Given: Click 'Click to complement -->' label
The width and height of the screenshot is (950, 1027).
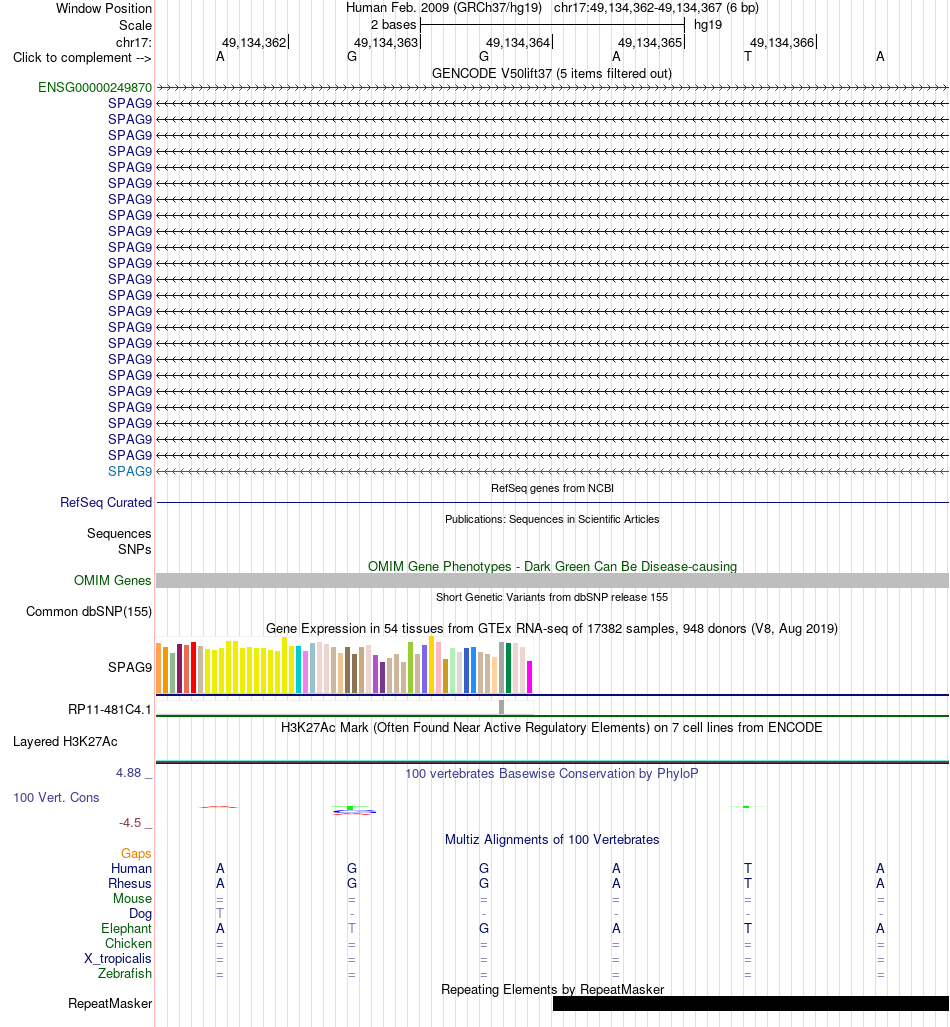Looking at the screenshot, I should [83, 58].
